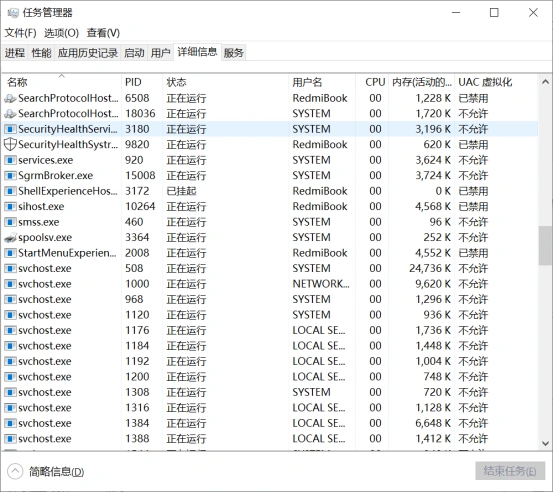553x493 pixels.
Task: Switch to the 服务 tab
Action: click(x=233, y=53)
